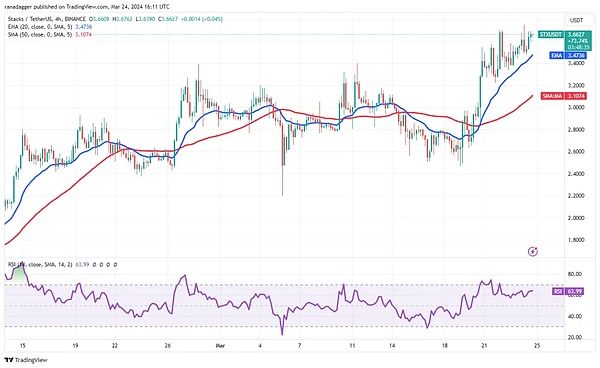This screenshot has width=600, height=368.
Task: Click the purple lightning flash icon on chart
Action: tap(533, 251)
